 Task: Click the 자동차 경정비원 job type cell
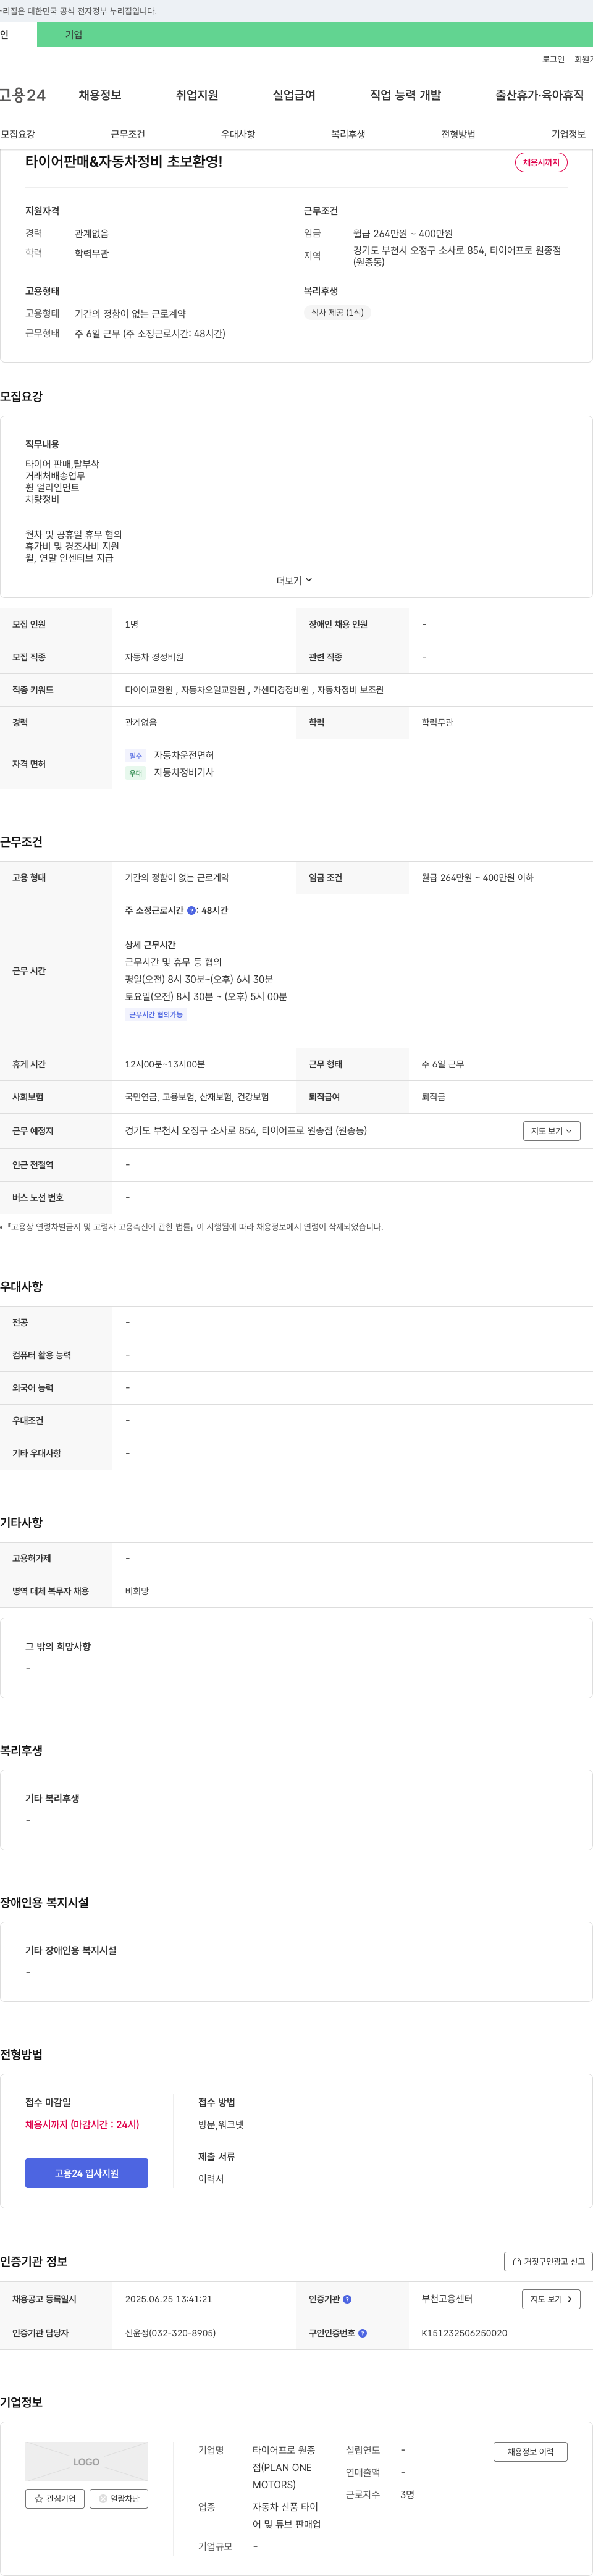click(154, 657)
